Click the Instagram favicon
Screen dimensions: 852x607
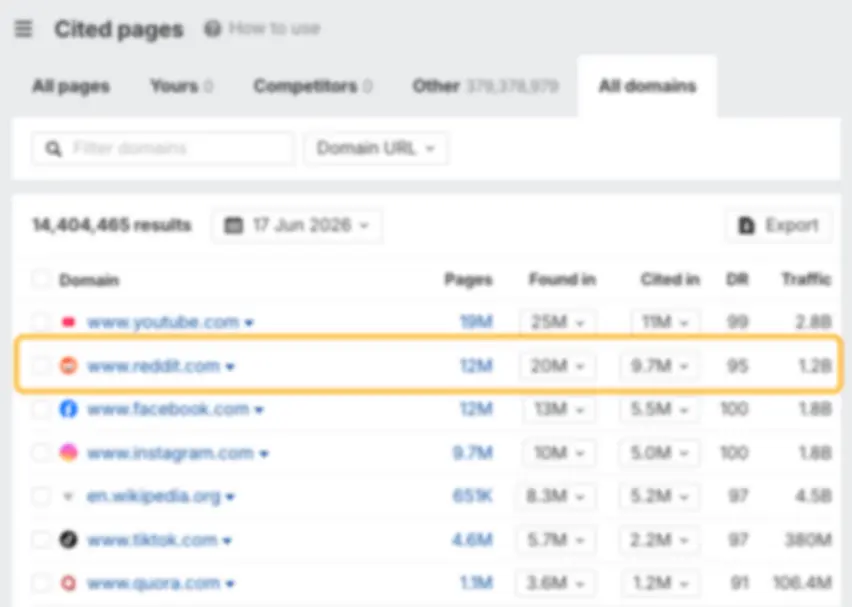pos(68,452)
